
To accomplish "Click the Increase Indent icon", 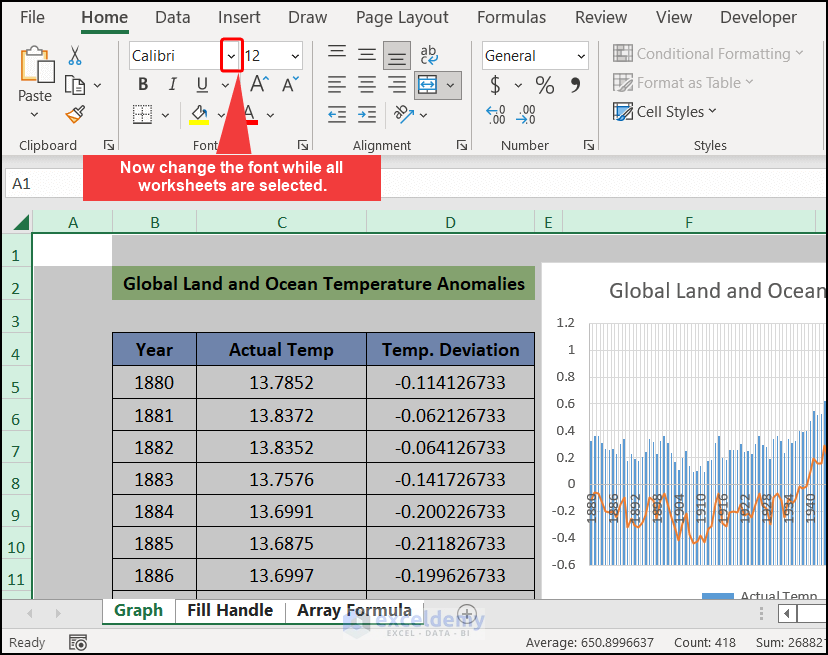I will [x=367, y=114].
